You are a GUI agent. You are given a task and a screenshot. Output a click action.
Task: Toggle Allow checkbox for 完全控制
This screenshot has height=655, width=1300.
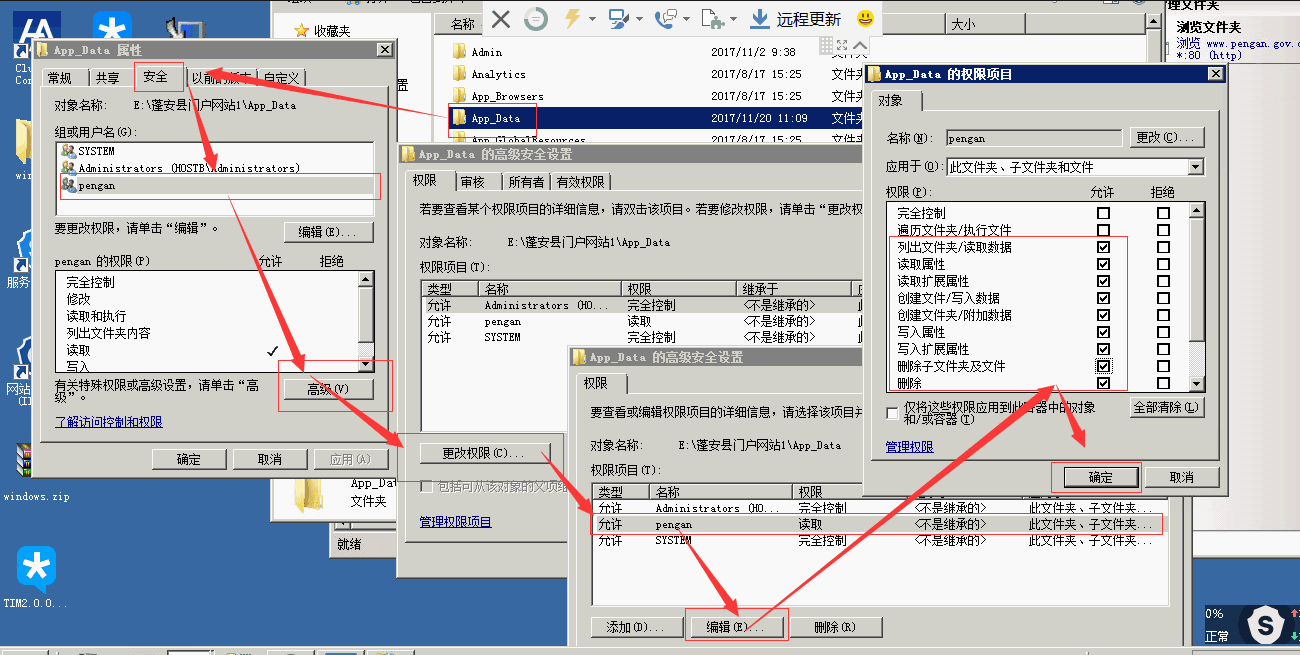tap(1103, 213)
